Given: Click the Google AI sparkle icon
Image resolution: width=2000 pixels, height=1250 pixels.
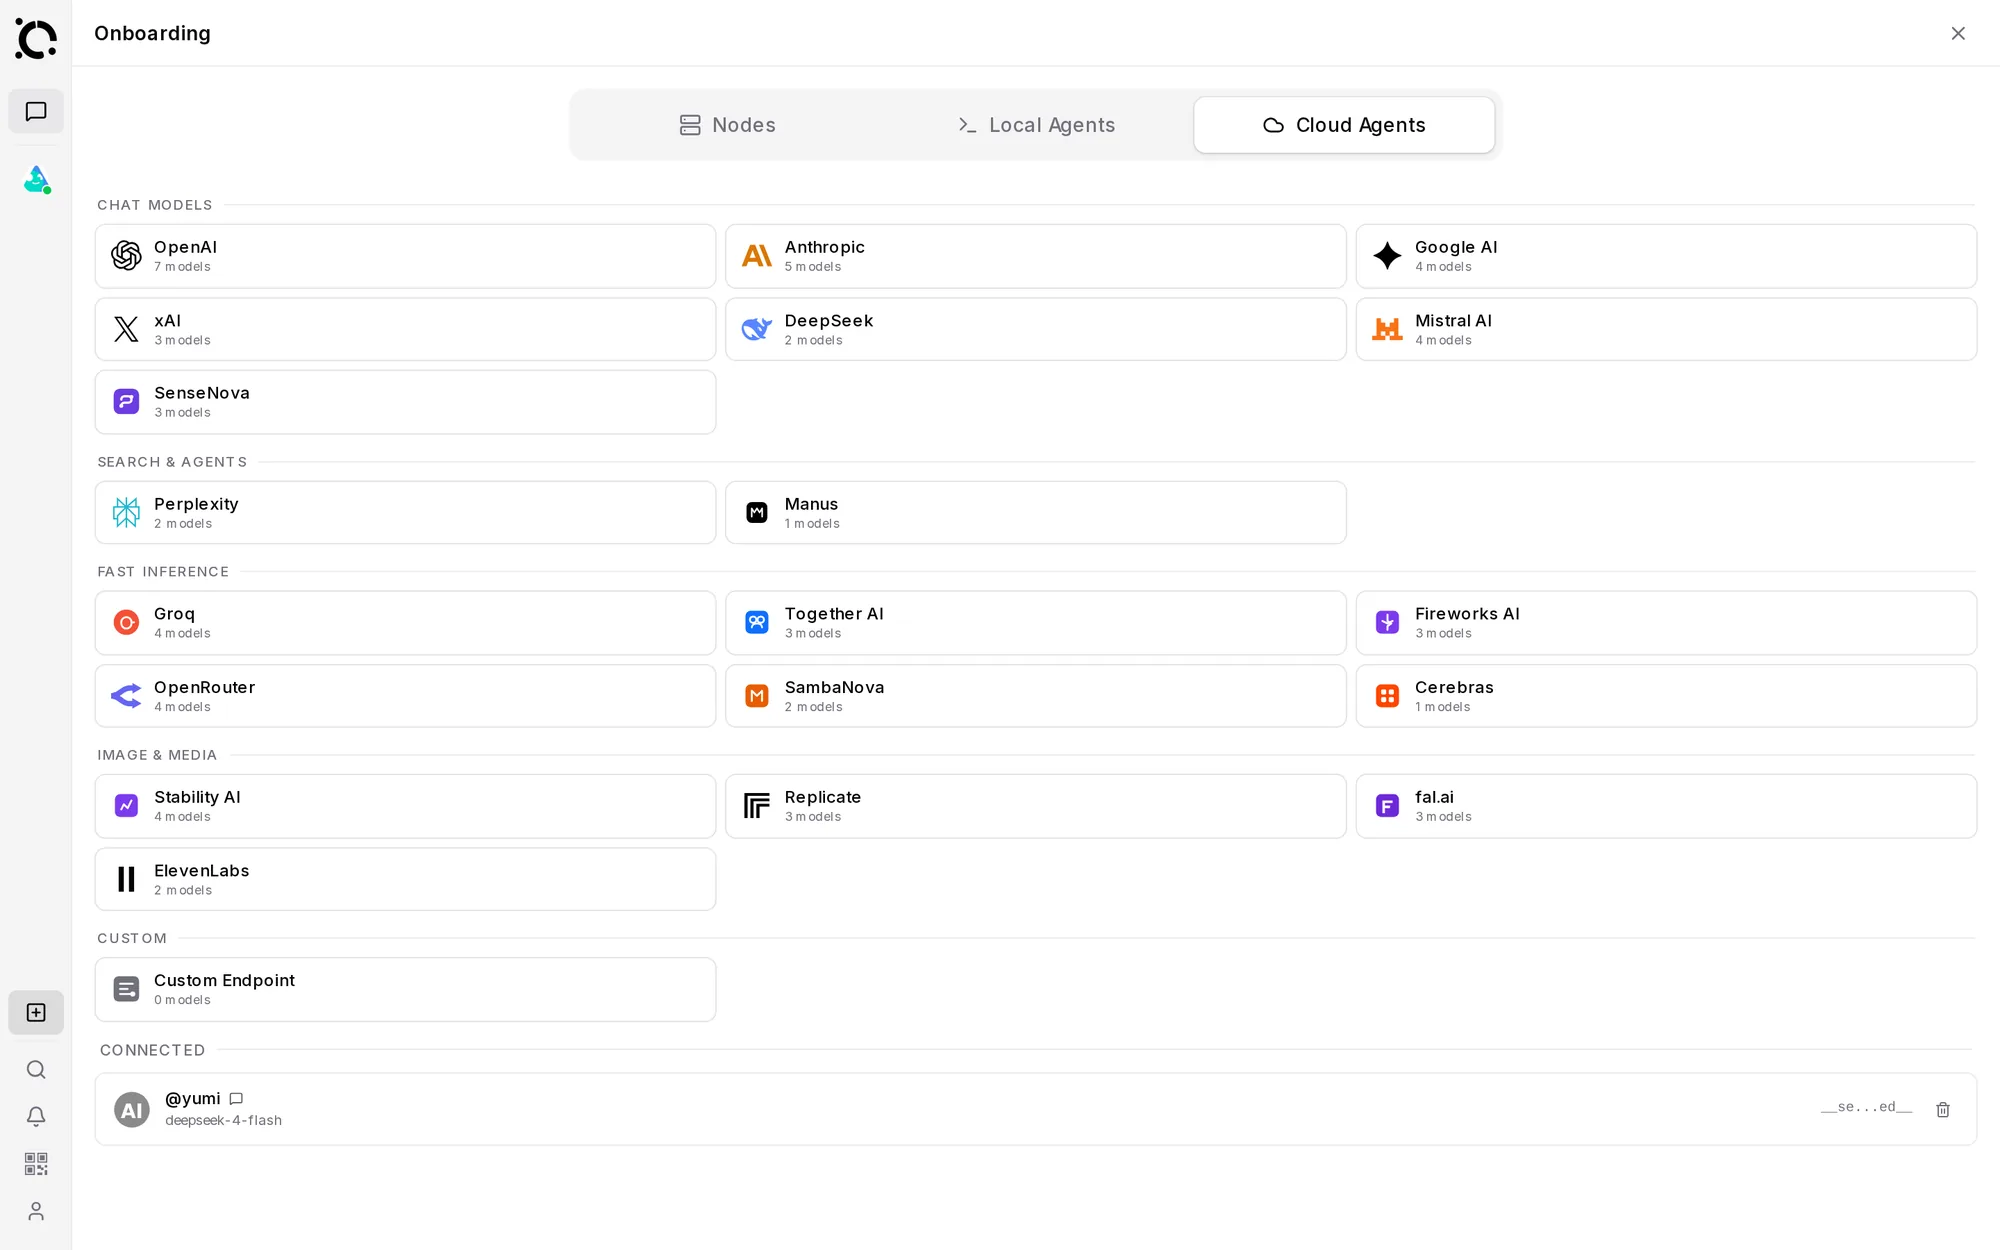Looking at the screenshot, I should (x=1387, y=256).
